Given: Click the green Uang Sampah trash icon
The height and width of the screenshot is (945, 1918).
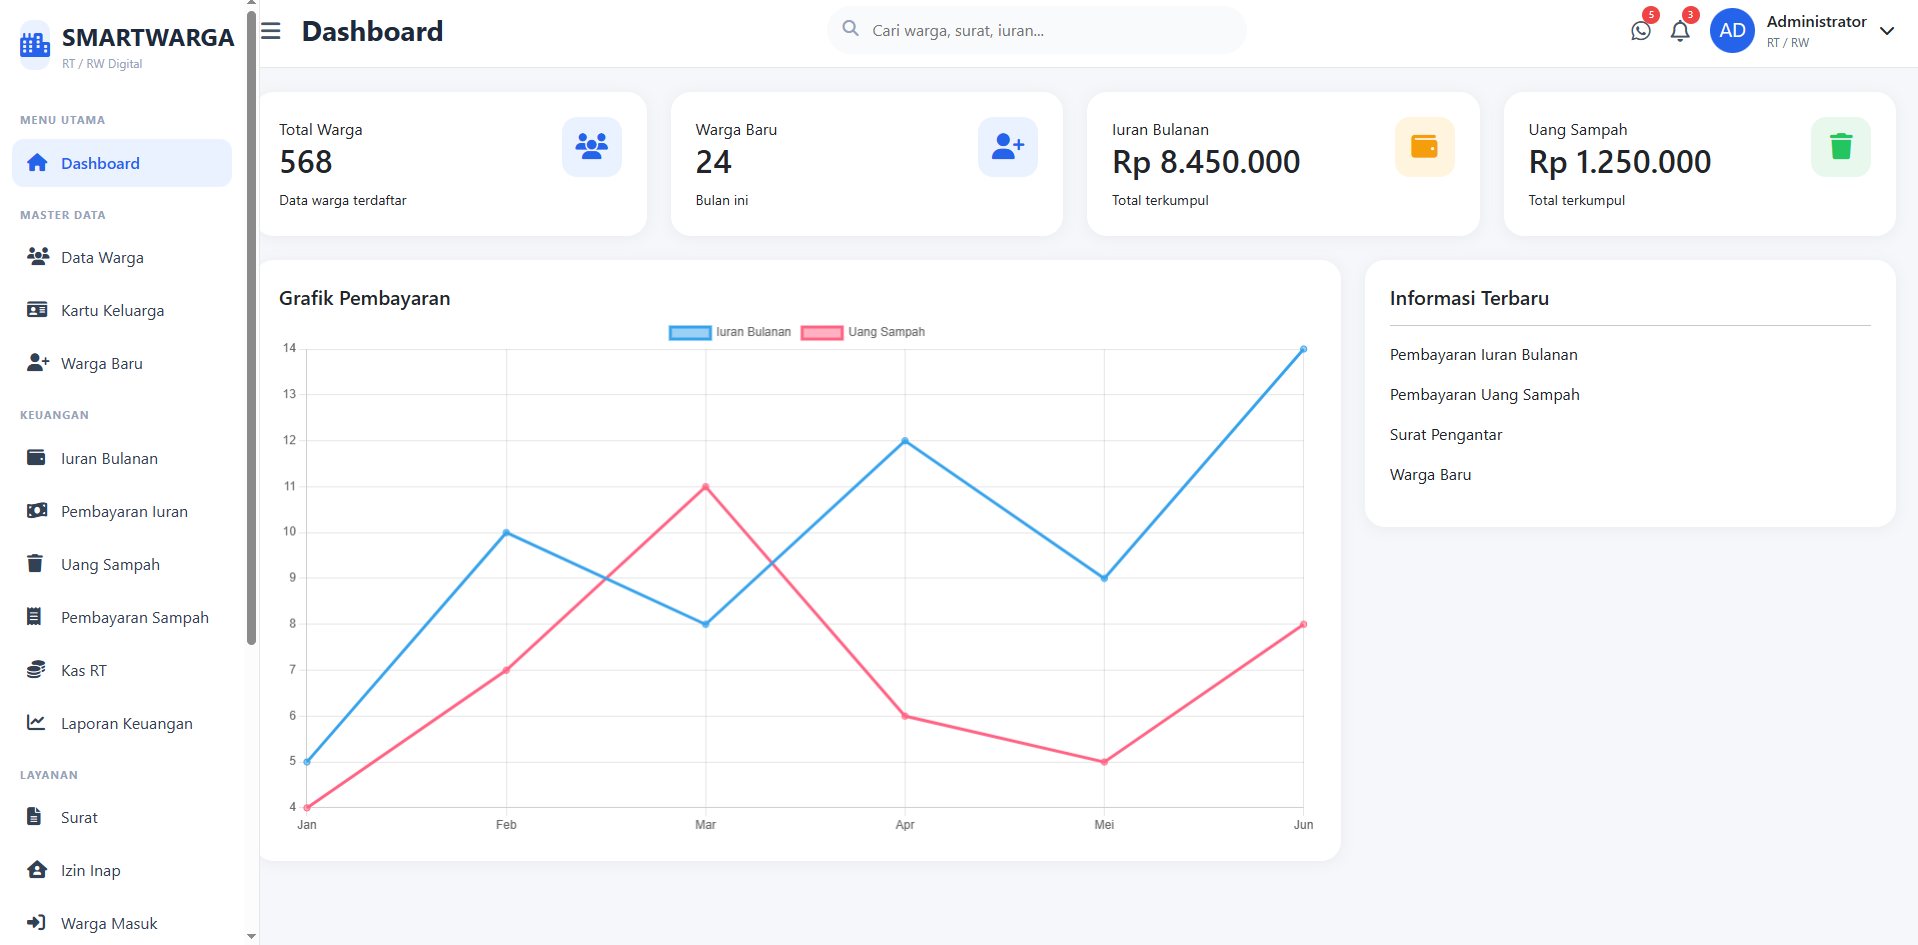Looking at the screenshot, I should click(1841, 147).
